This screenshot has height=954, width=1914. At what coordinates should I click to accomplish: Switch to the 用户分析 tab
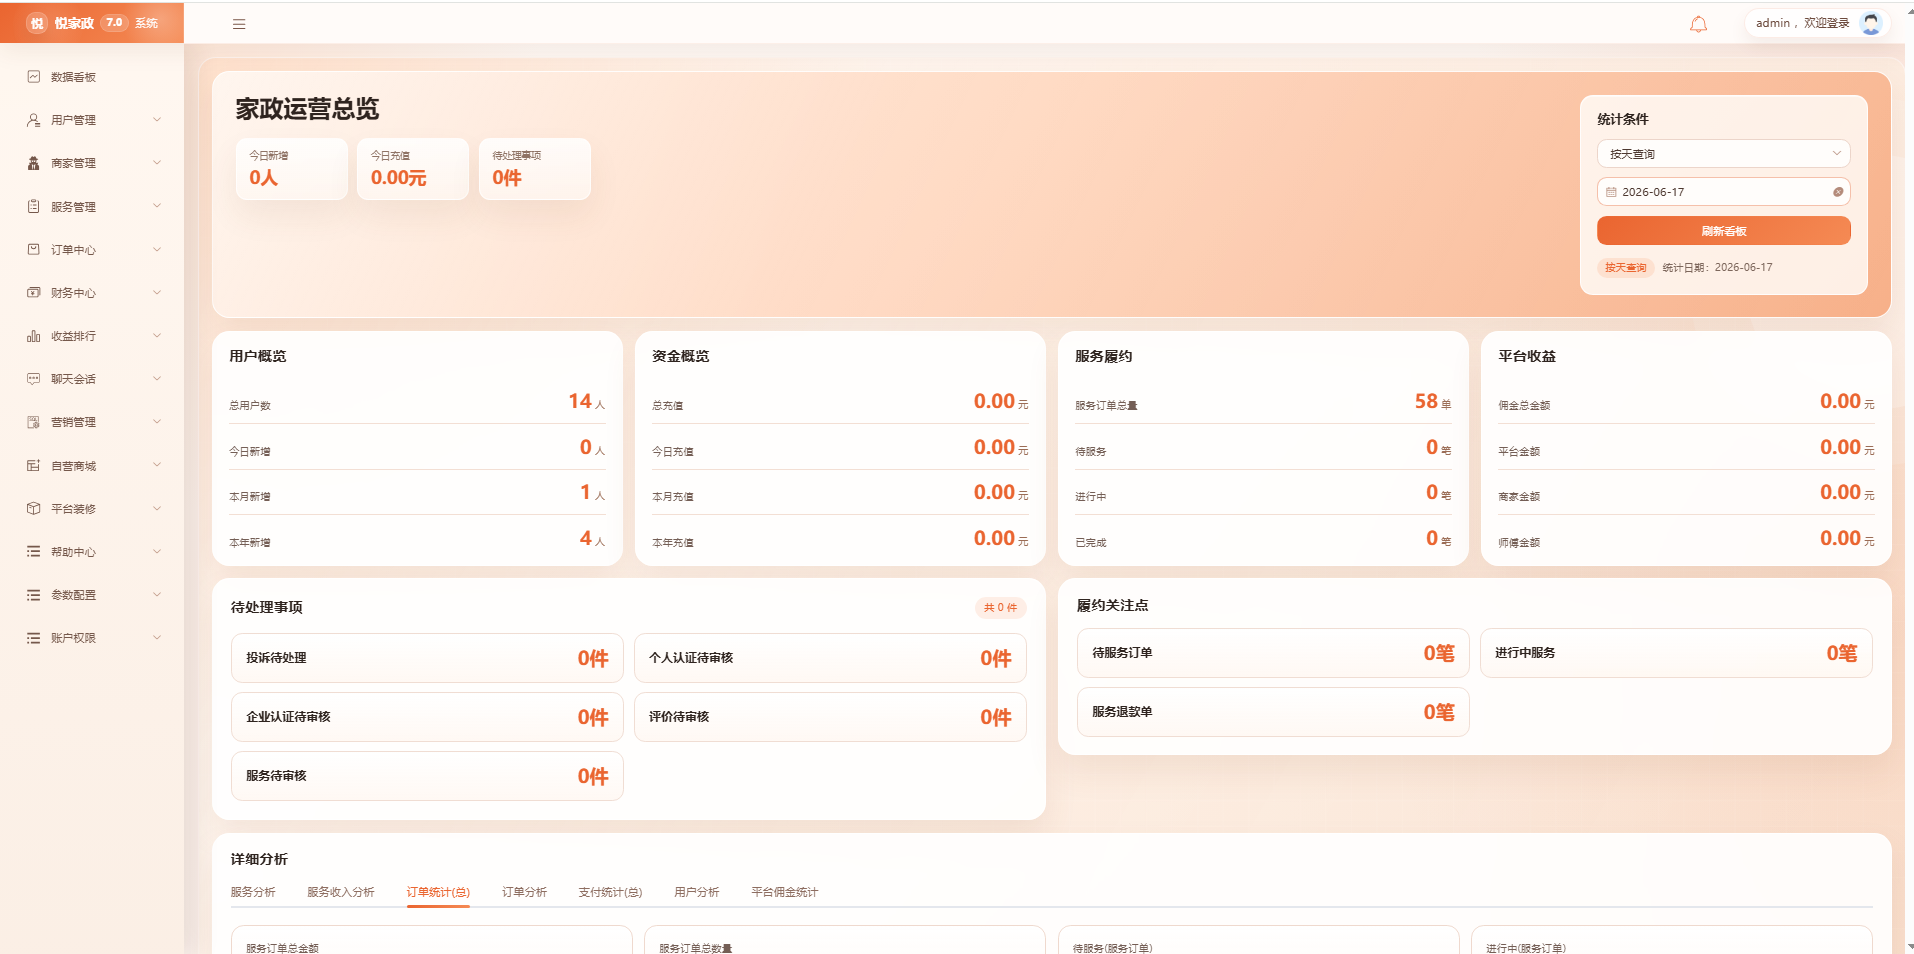(697, 892)
